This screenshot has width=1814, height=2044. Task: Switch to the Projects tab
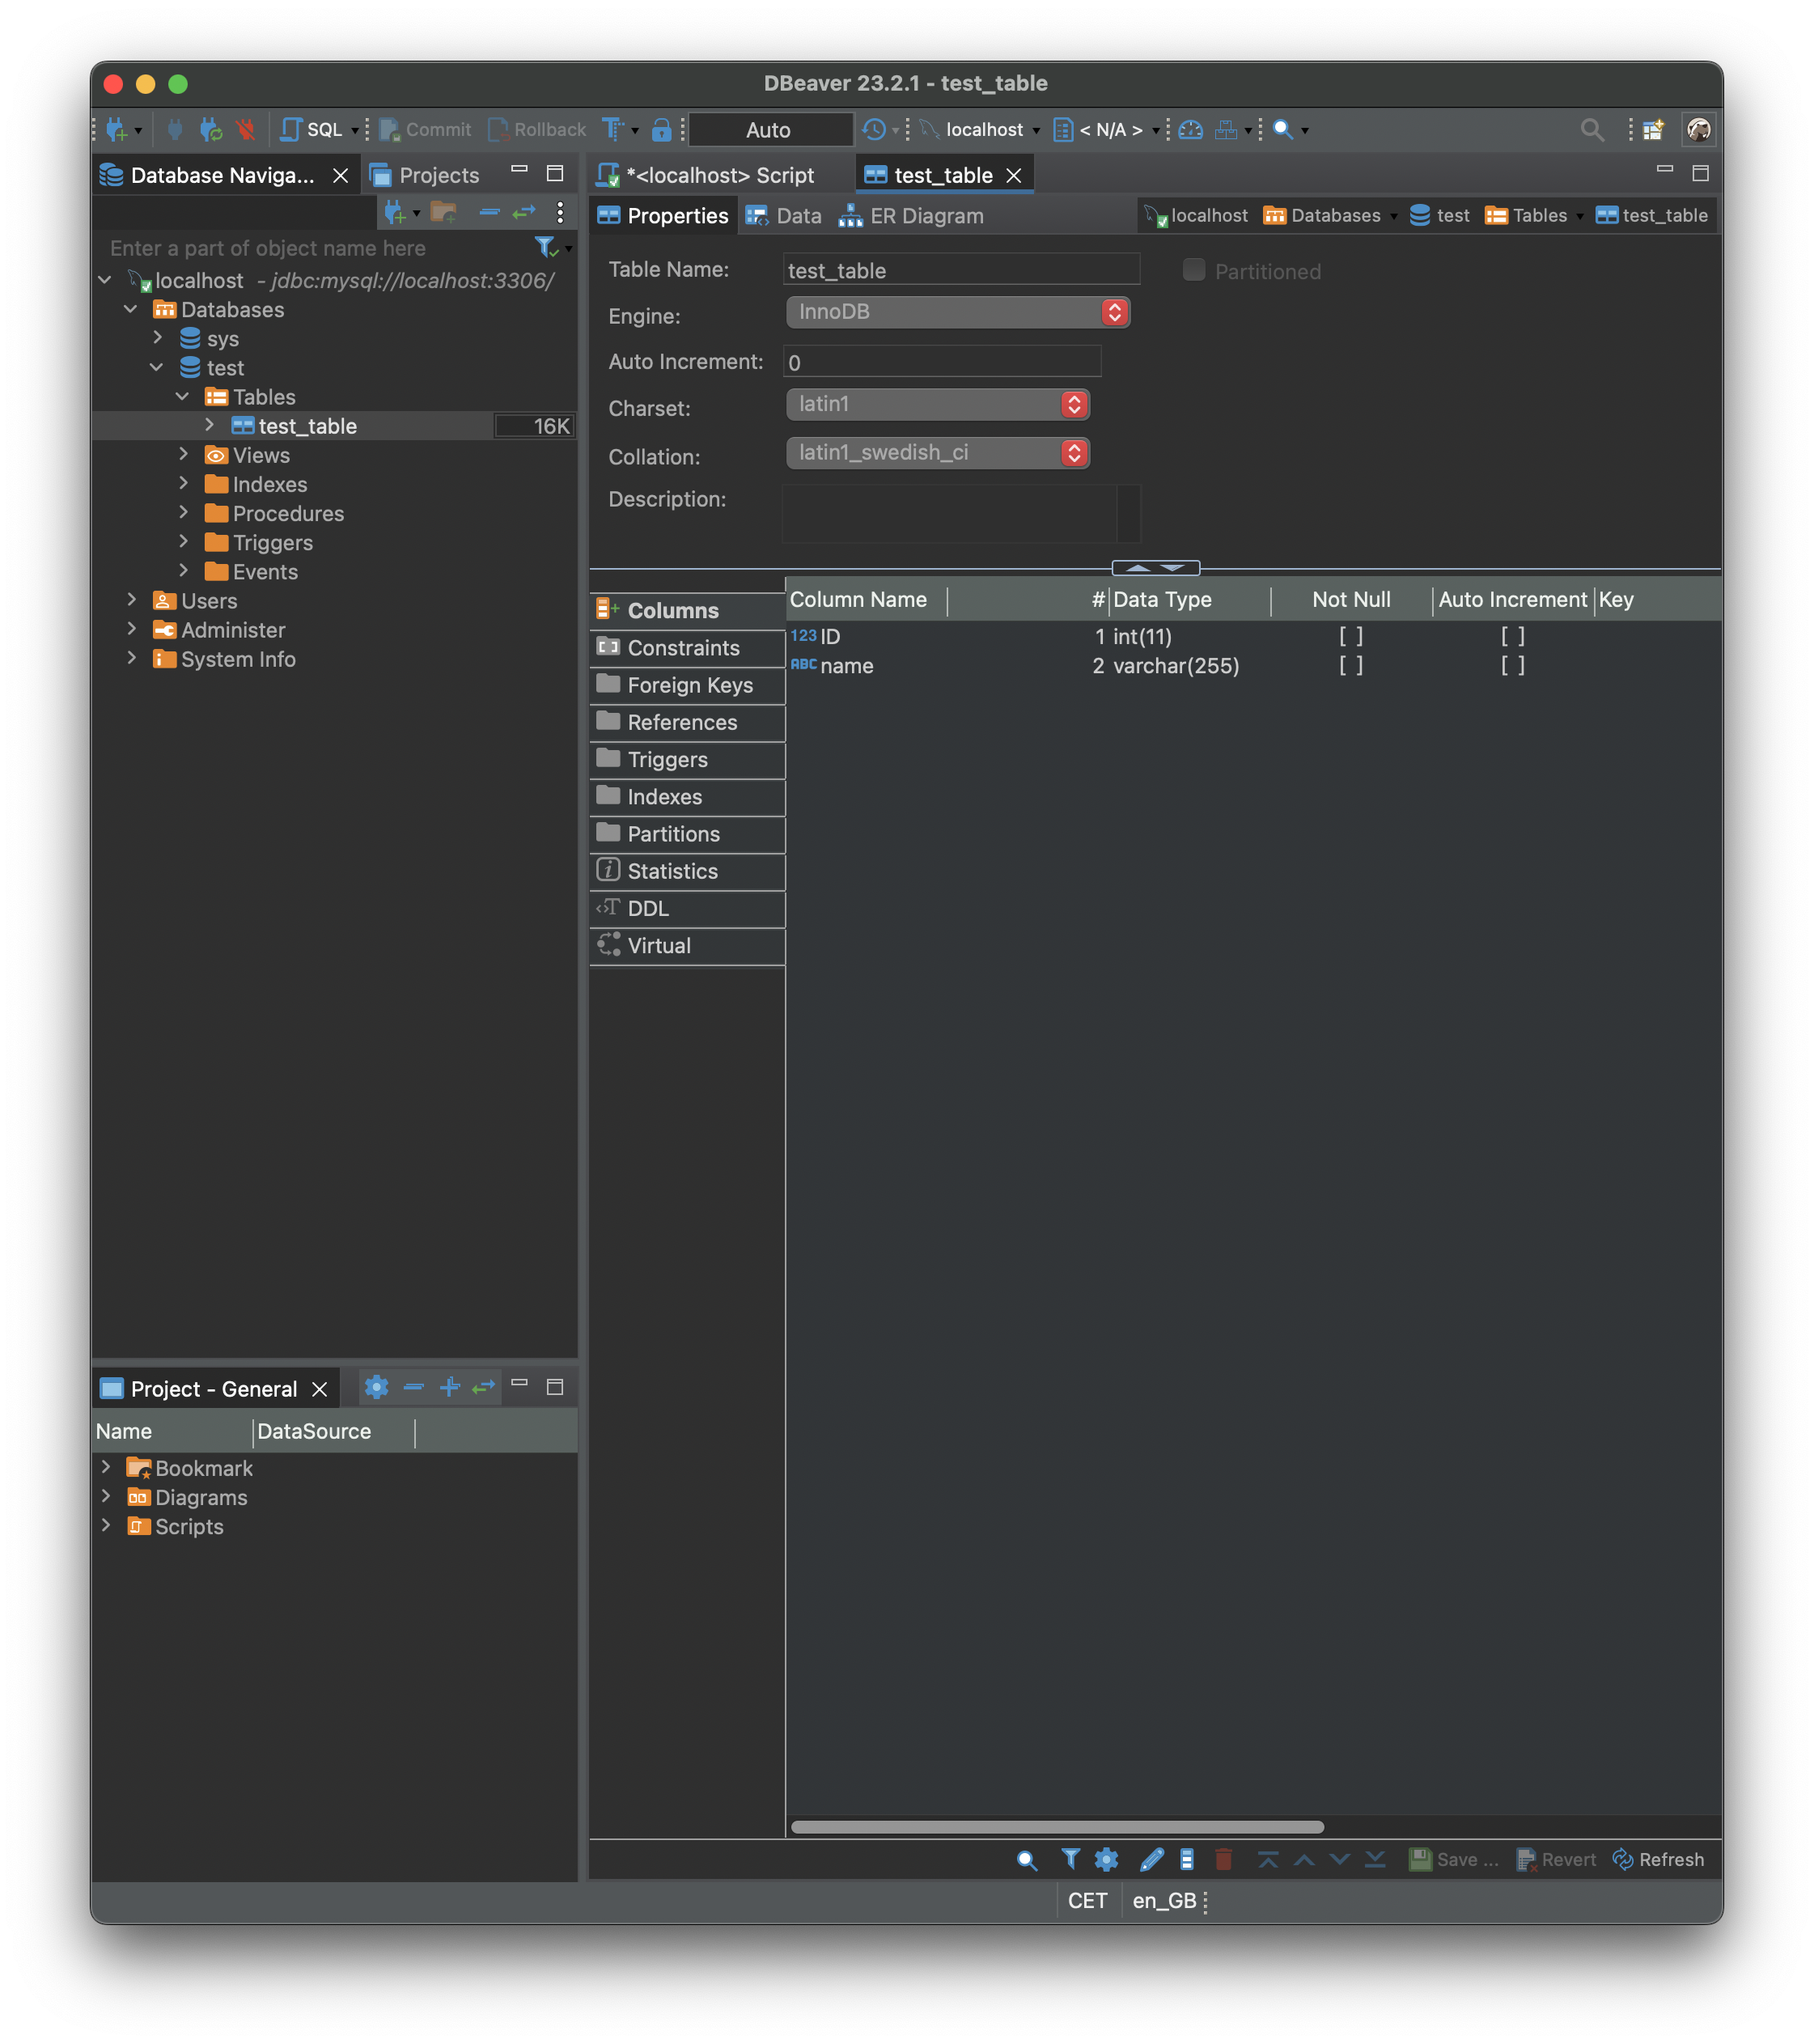tap(425, 175)
